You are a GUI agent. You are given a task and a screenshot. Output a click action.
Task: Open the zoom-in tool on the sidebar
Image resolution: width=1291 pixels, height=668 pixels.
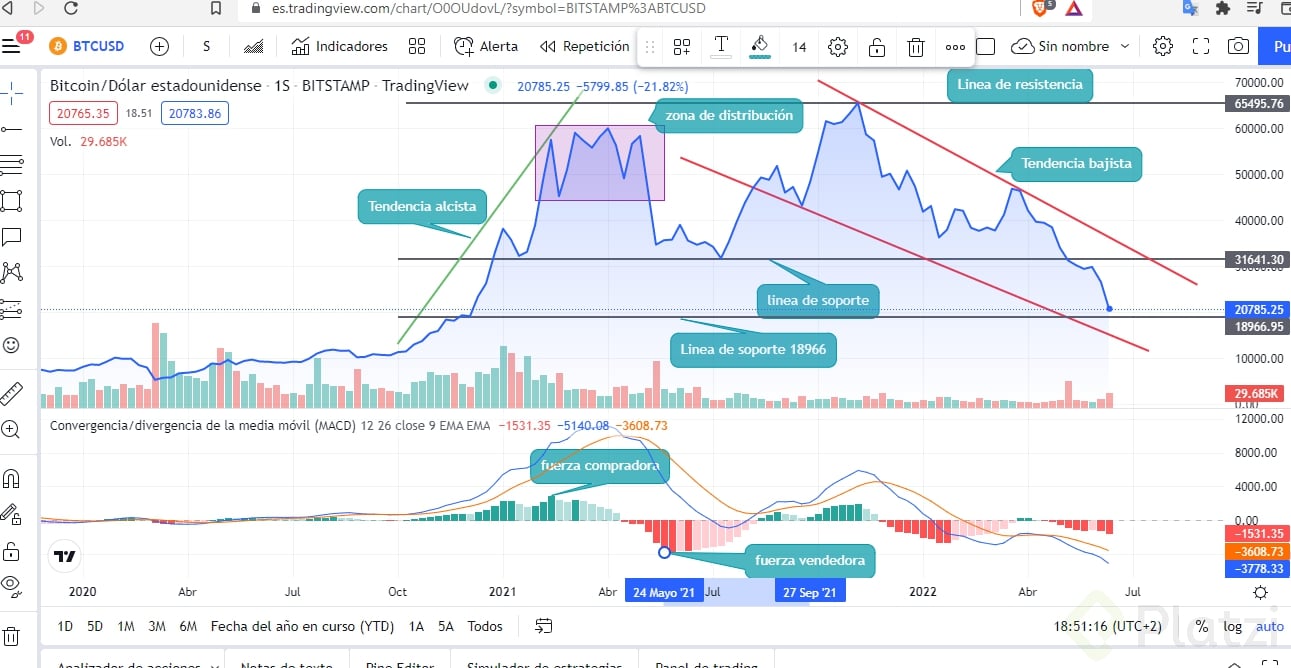[13, 431]
